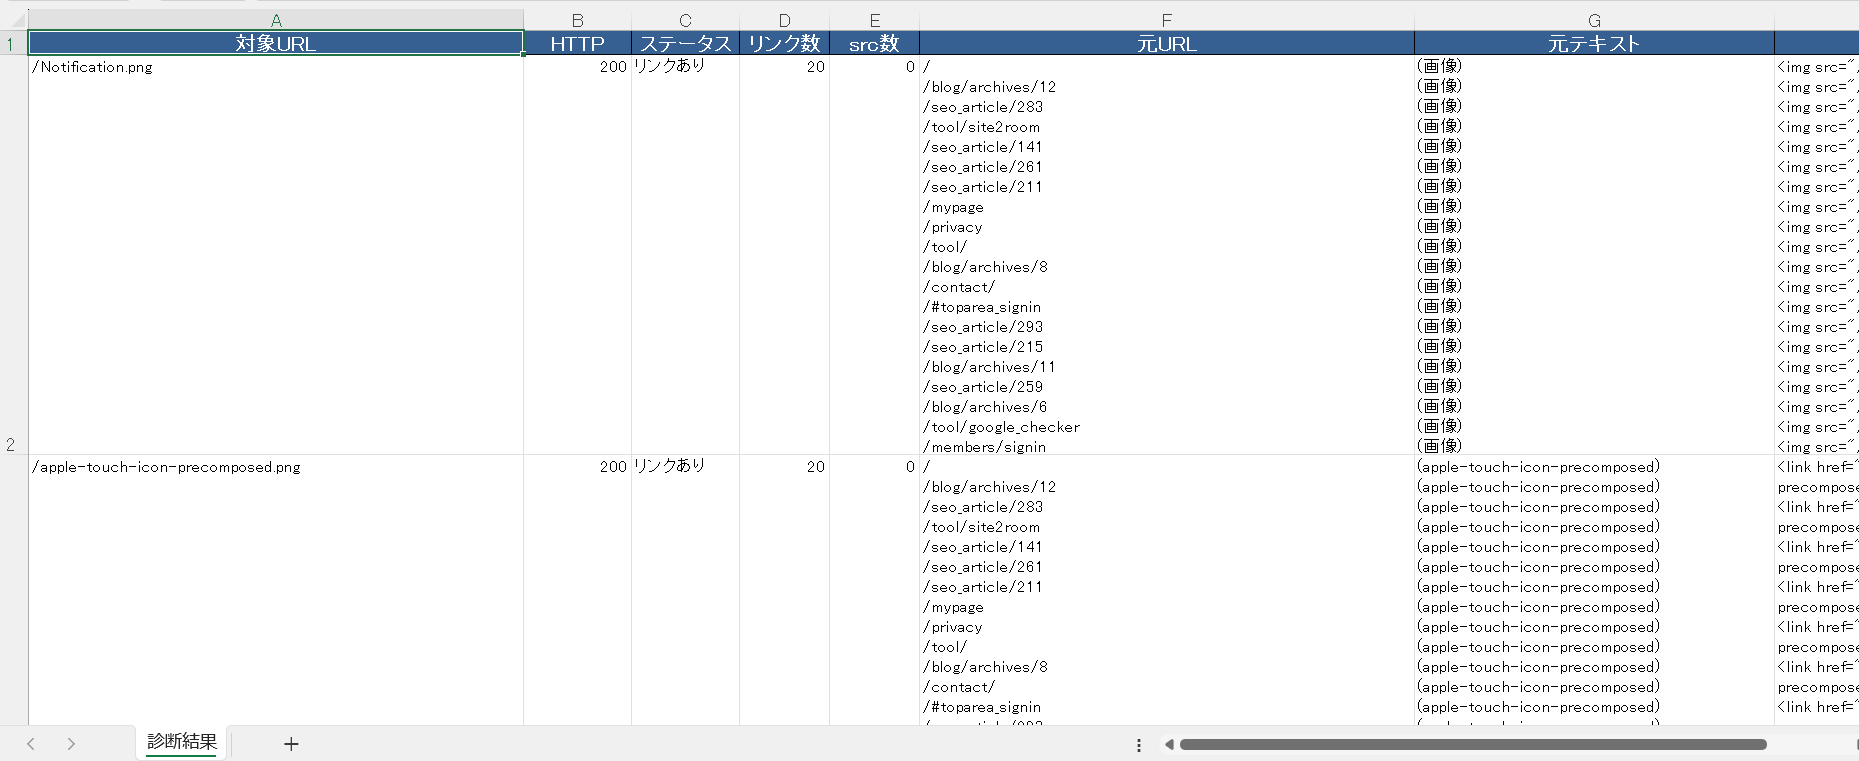Select column A header
The height and width of the screenshot is (761, 1859).
point(276,20)
